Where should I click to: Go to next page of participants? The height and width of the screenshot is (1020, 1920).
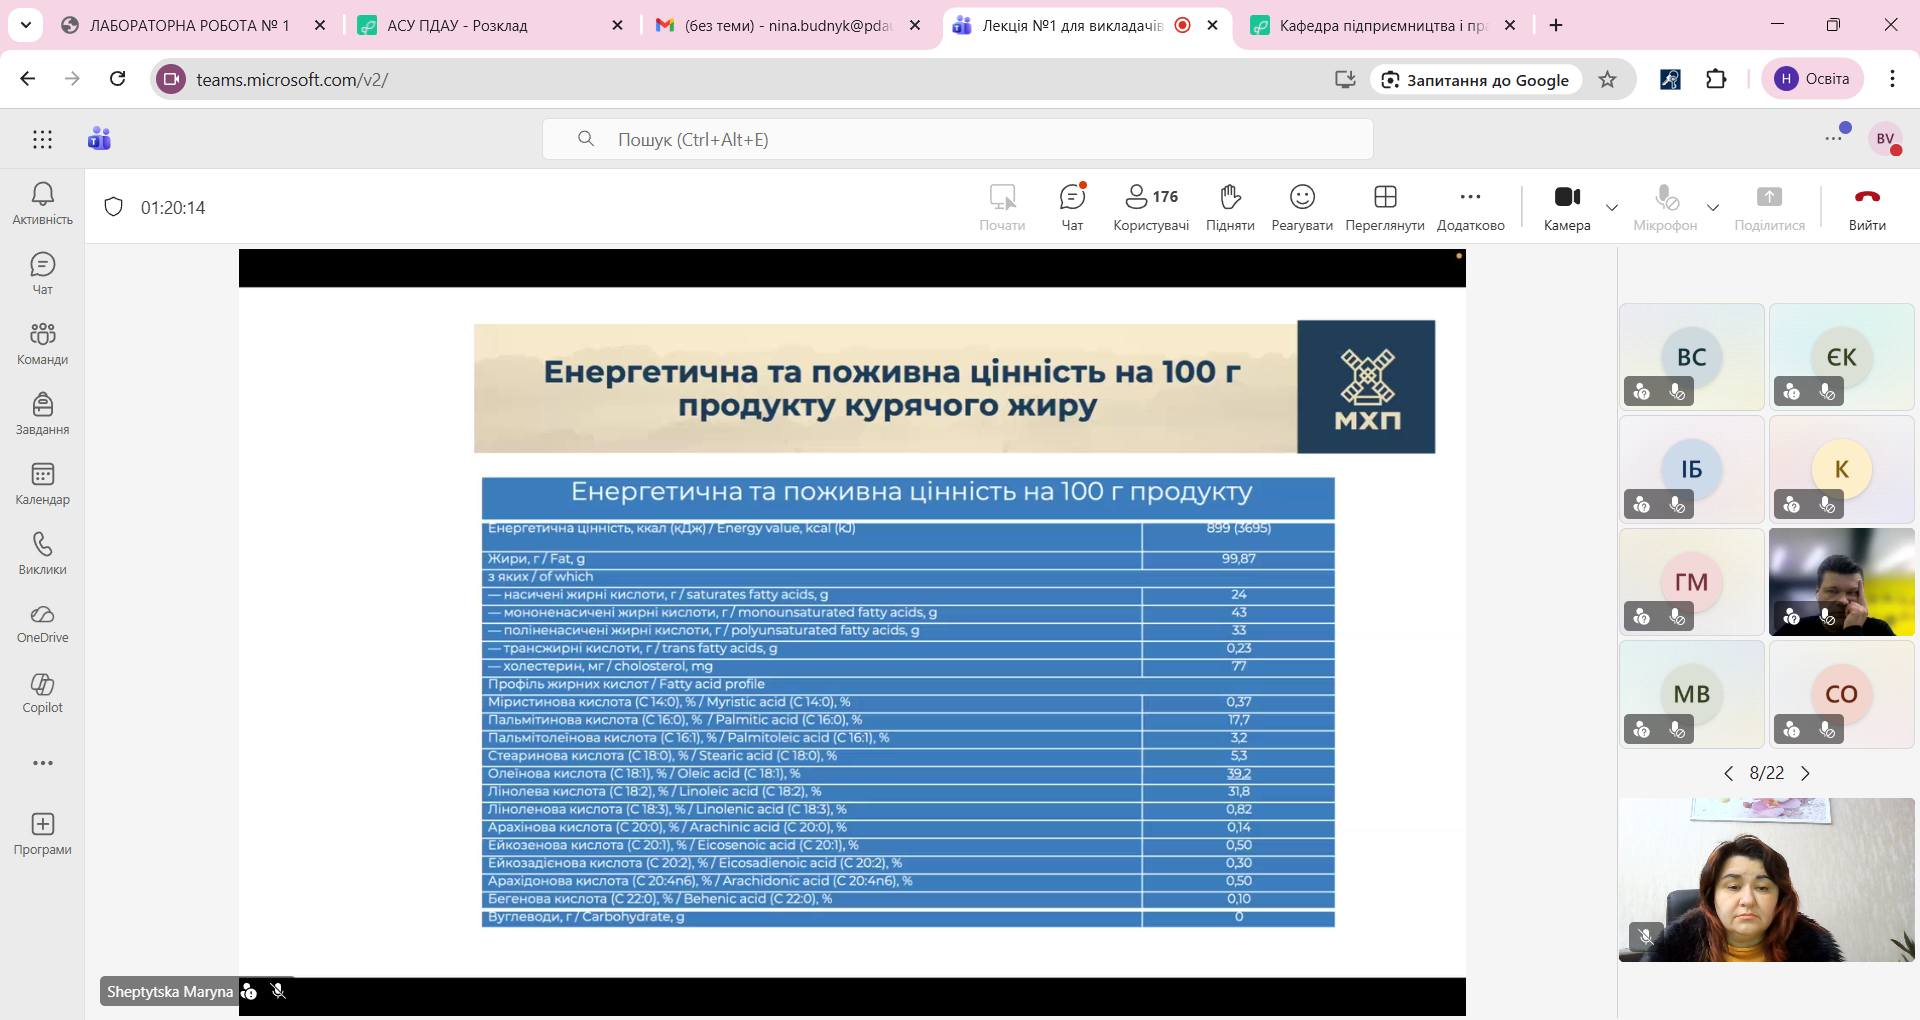point(1805,773)
